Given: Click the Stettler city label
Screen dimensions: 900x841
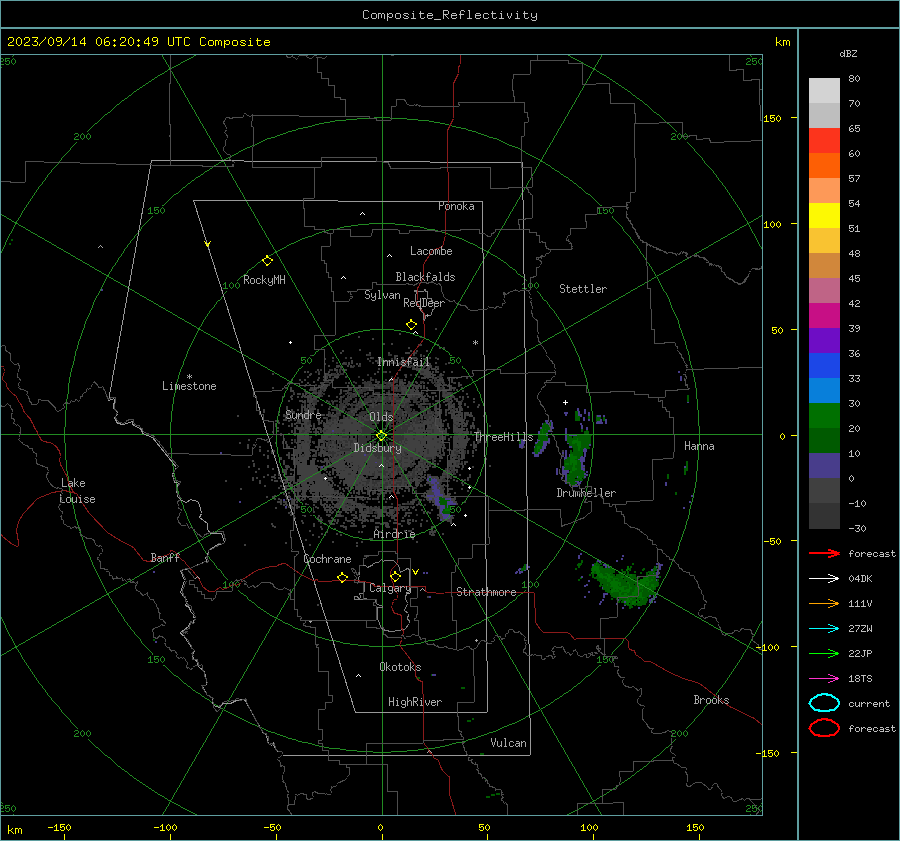Looking at the screenshot, I should pyautogui.click(x=583, y=289).
